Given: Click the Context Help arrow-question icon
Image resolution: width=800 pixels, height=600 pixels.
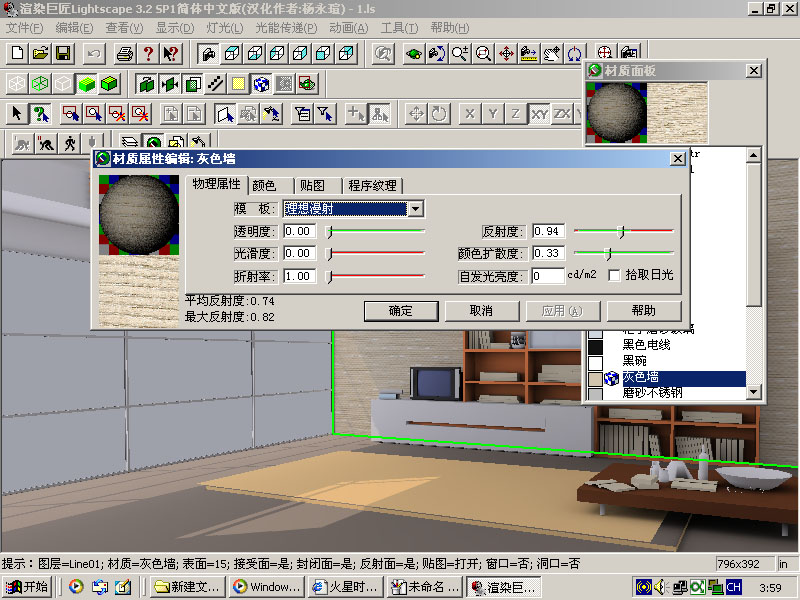Looking at the screenshot, I should tap(171, 53).
